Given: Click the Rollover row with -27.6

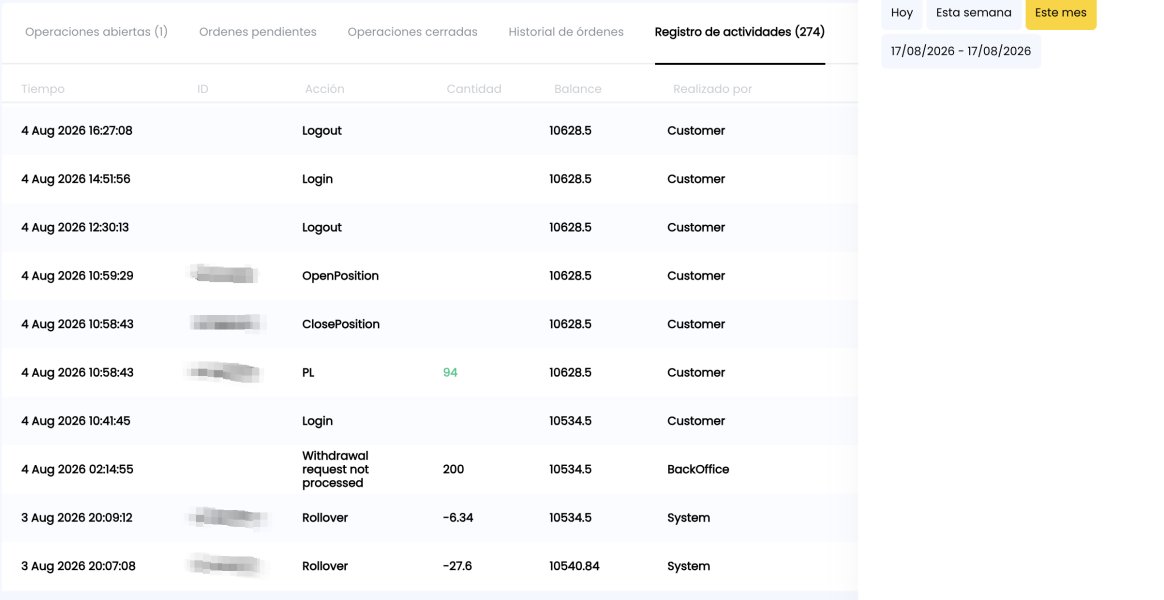Looking at the screenshot, I should (x=429, y=566).
